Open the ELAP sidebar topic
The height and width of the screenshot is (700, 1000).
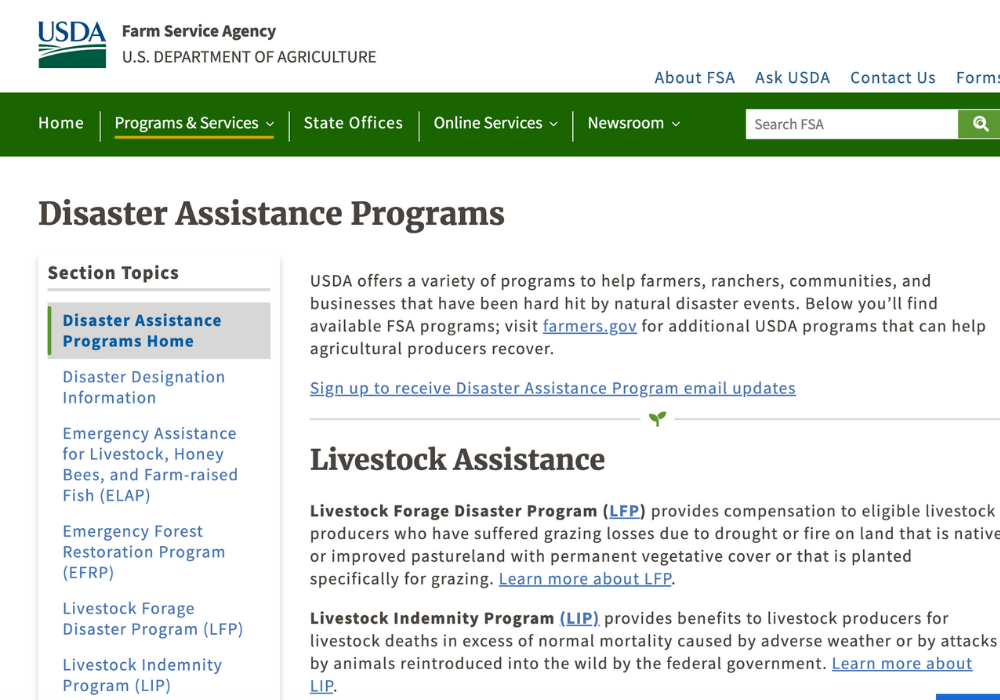[x=150, y=464]
